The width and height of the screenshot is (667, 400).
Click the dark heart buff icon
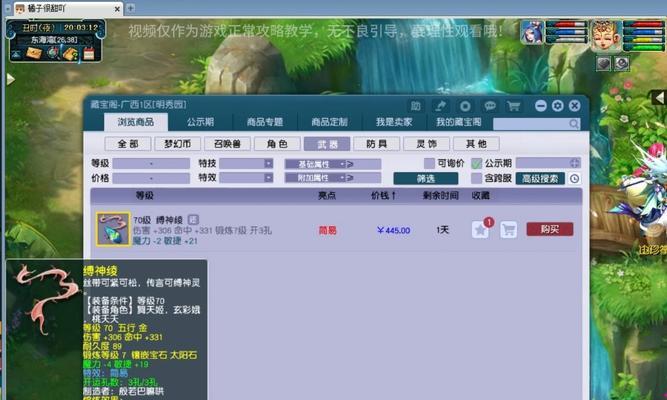coord(604,64)
